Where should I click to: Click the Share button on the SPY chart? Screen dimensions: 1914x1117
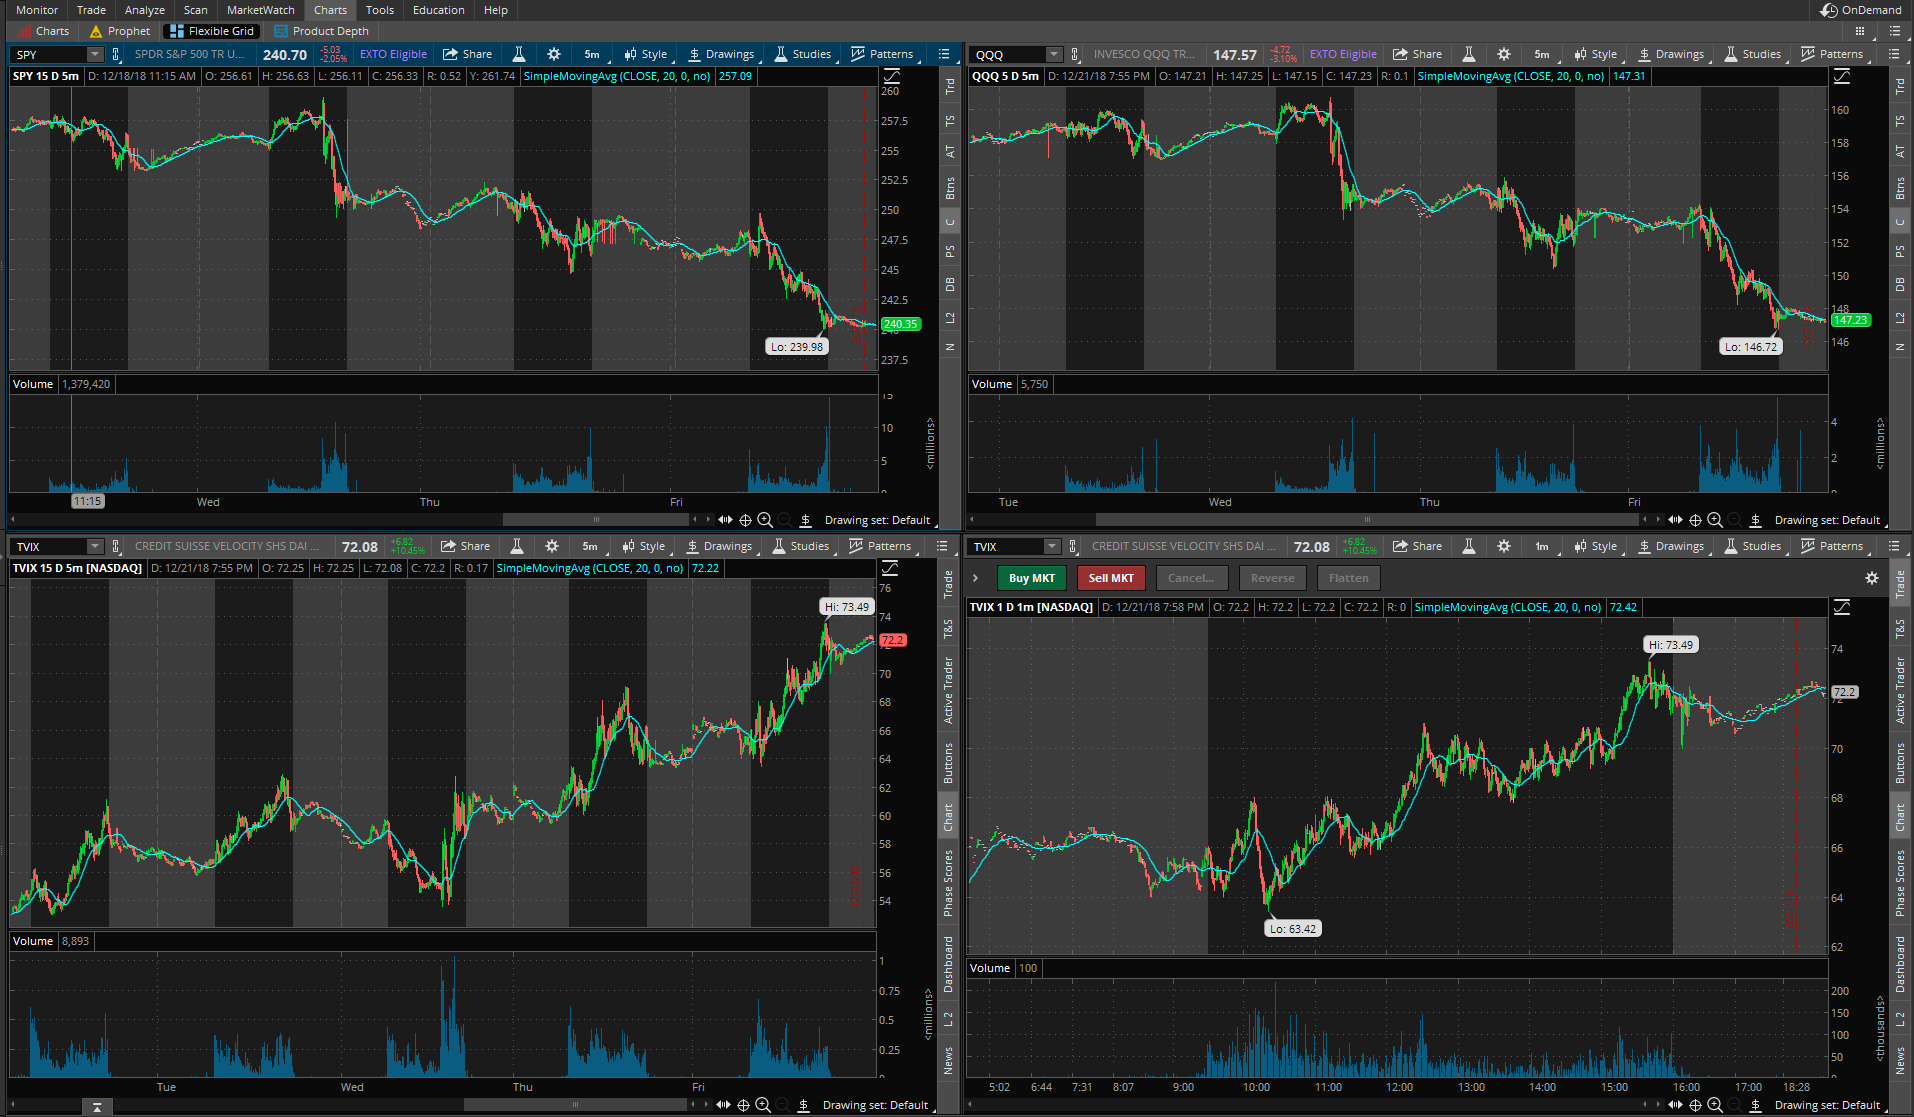coord(467,54)
